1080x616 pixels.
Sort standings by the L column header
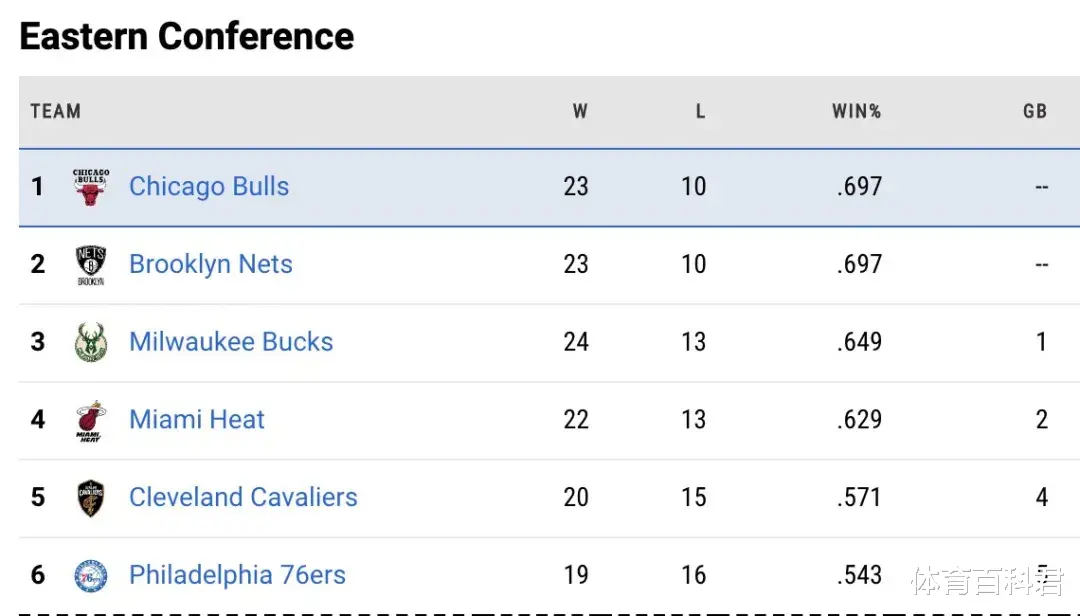click(700, 112)
